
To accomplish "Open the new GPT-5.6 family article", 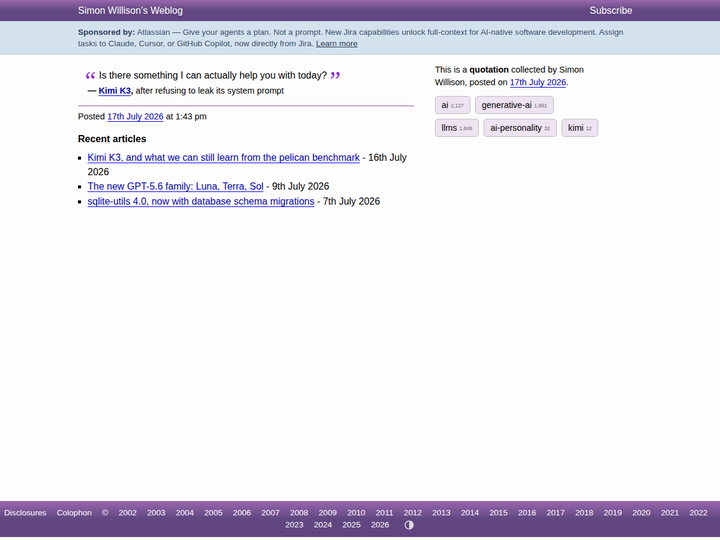I will [x=175, y=186].
